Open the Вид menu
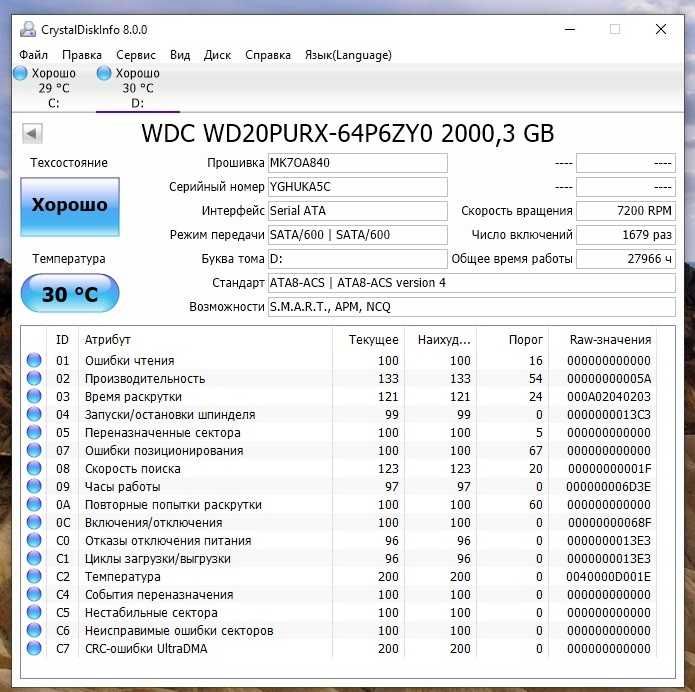 coord(180,55)
